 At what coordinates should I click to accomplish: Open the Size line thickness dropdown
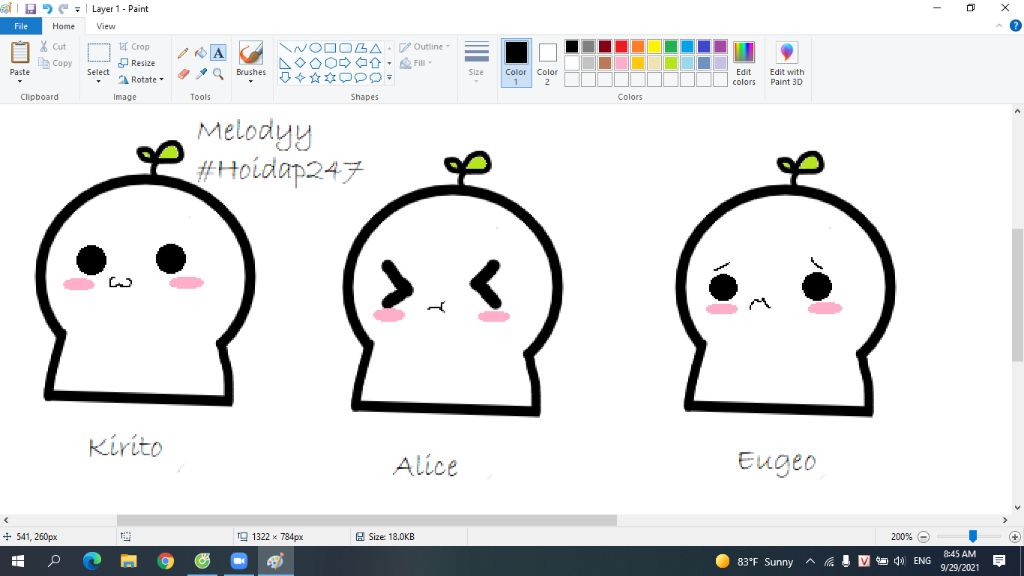476,63
